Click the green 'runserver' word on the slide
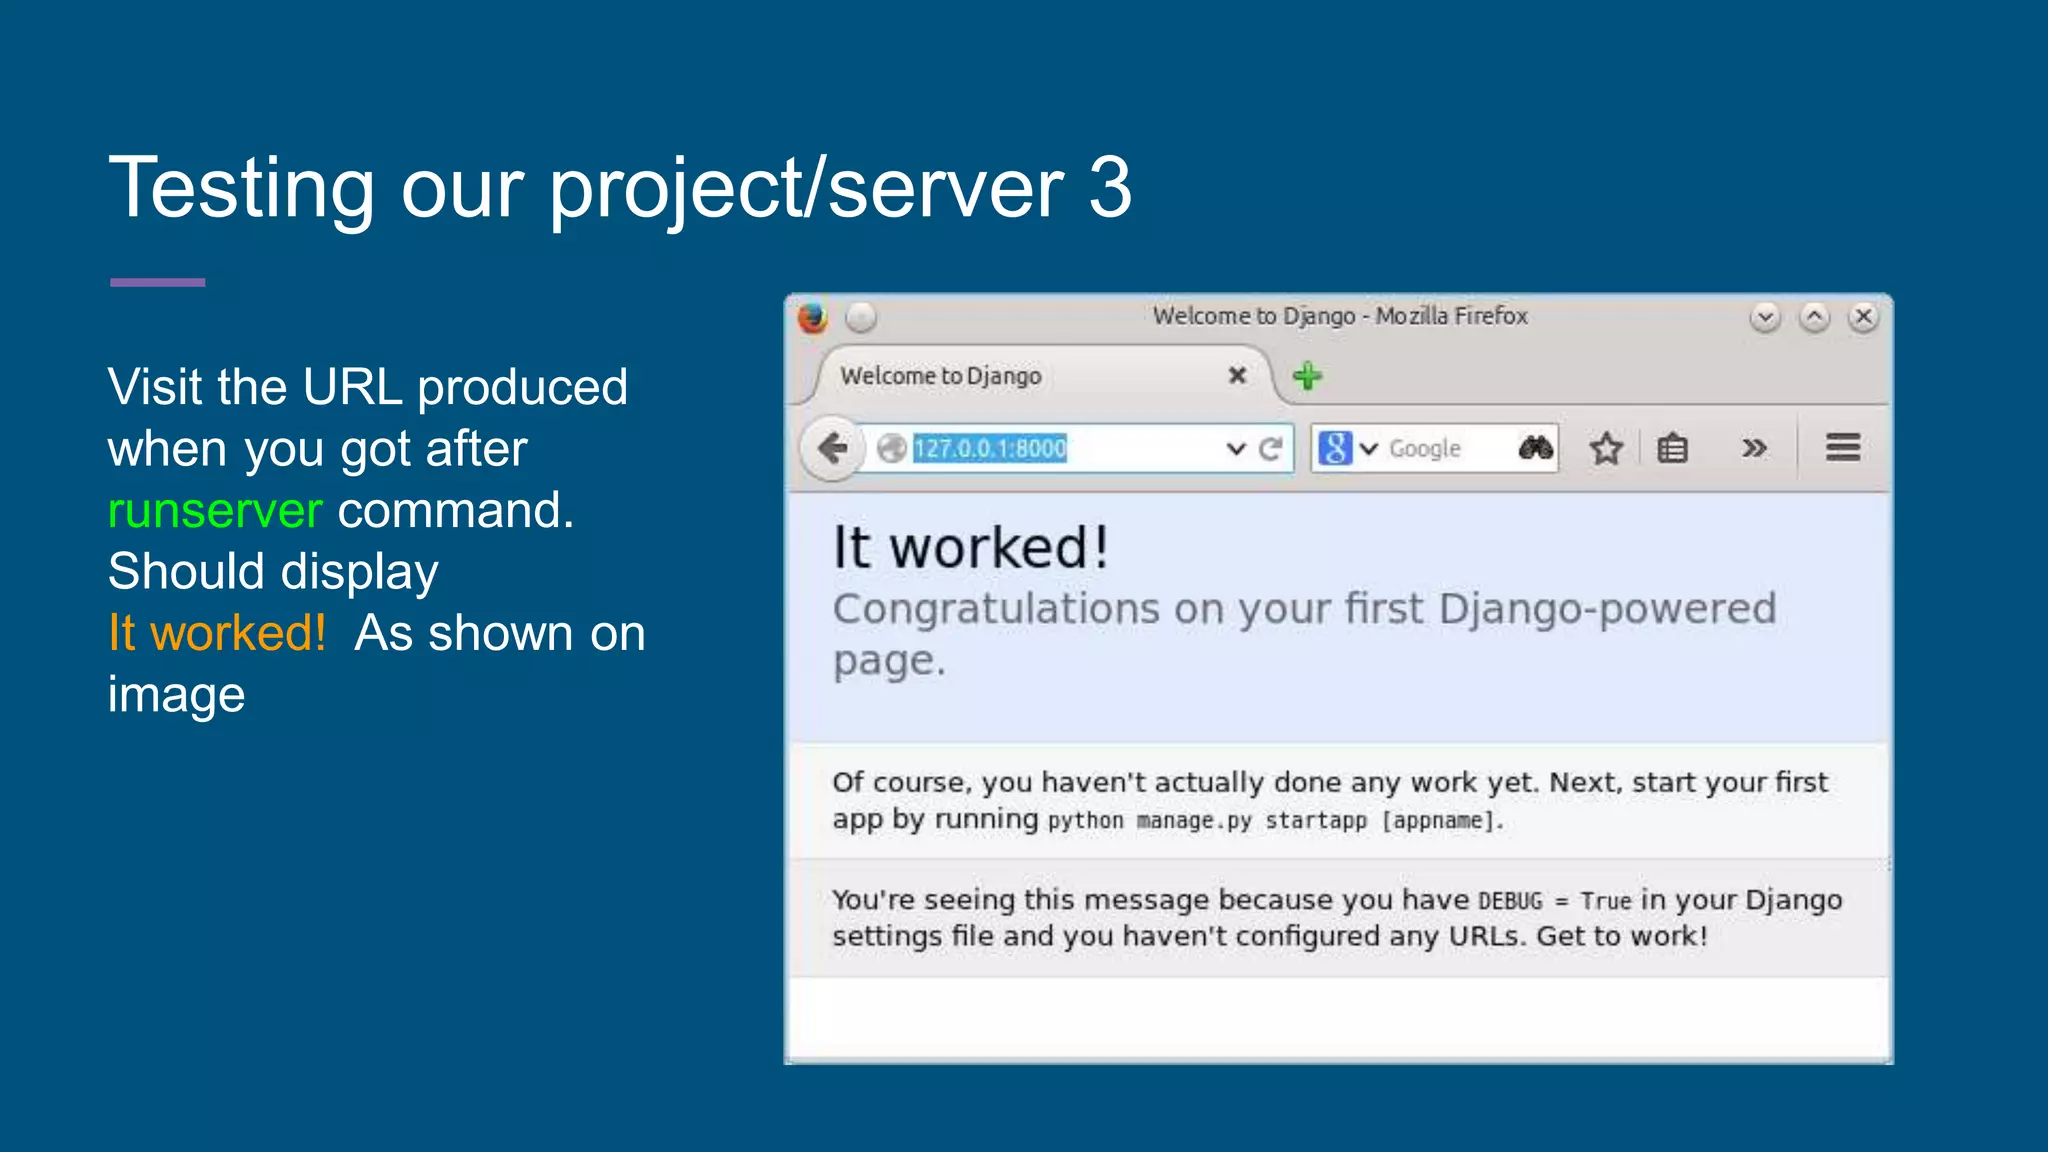2048x1152 pixels. 215,510
